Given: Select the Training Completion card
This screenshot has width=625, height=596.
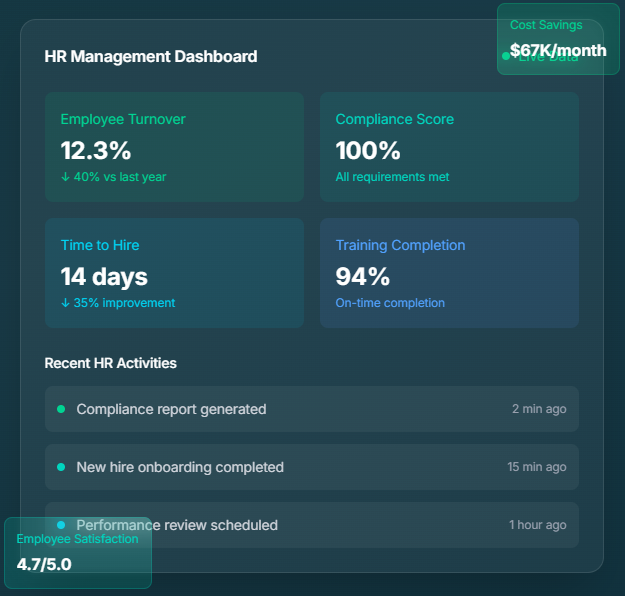Looking at the screenshot, I should [449, 273].
